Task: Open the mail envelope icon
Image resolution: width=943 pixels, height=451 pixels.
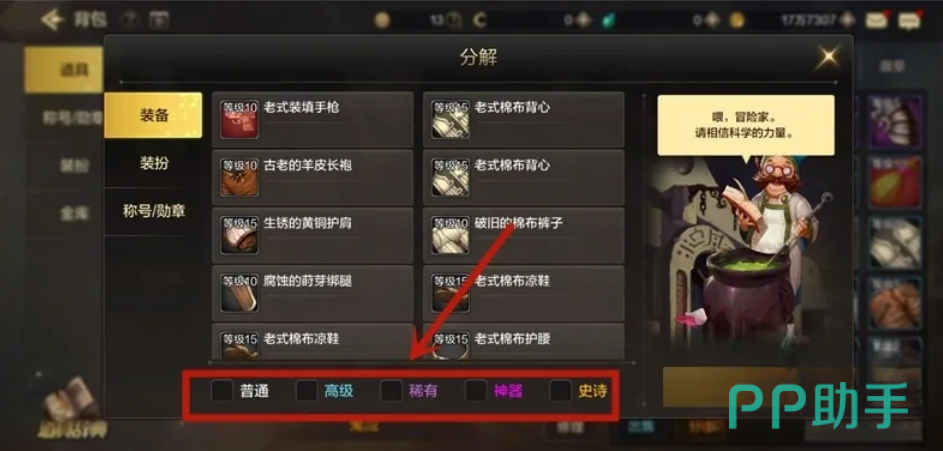Action: [x=877, y=20]
